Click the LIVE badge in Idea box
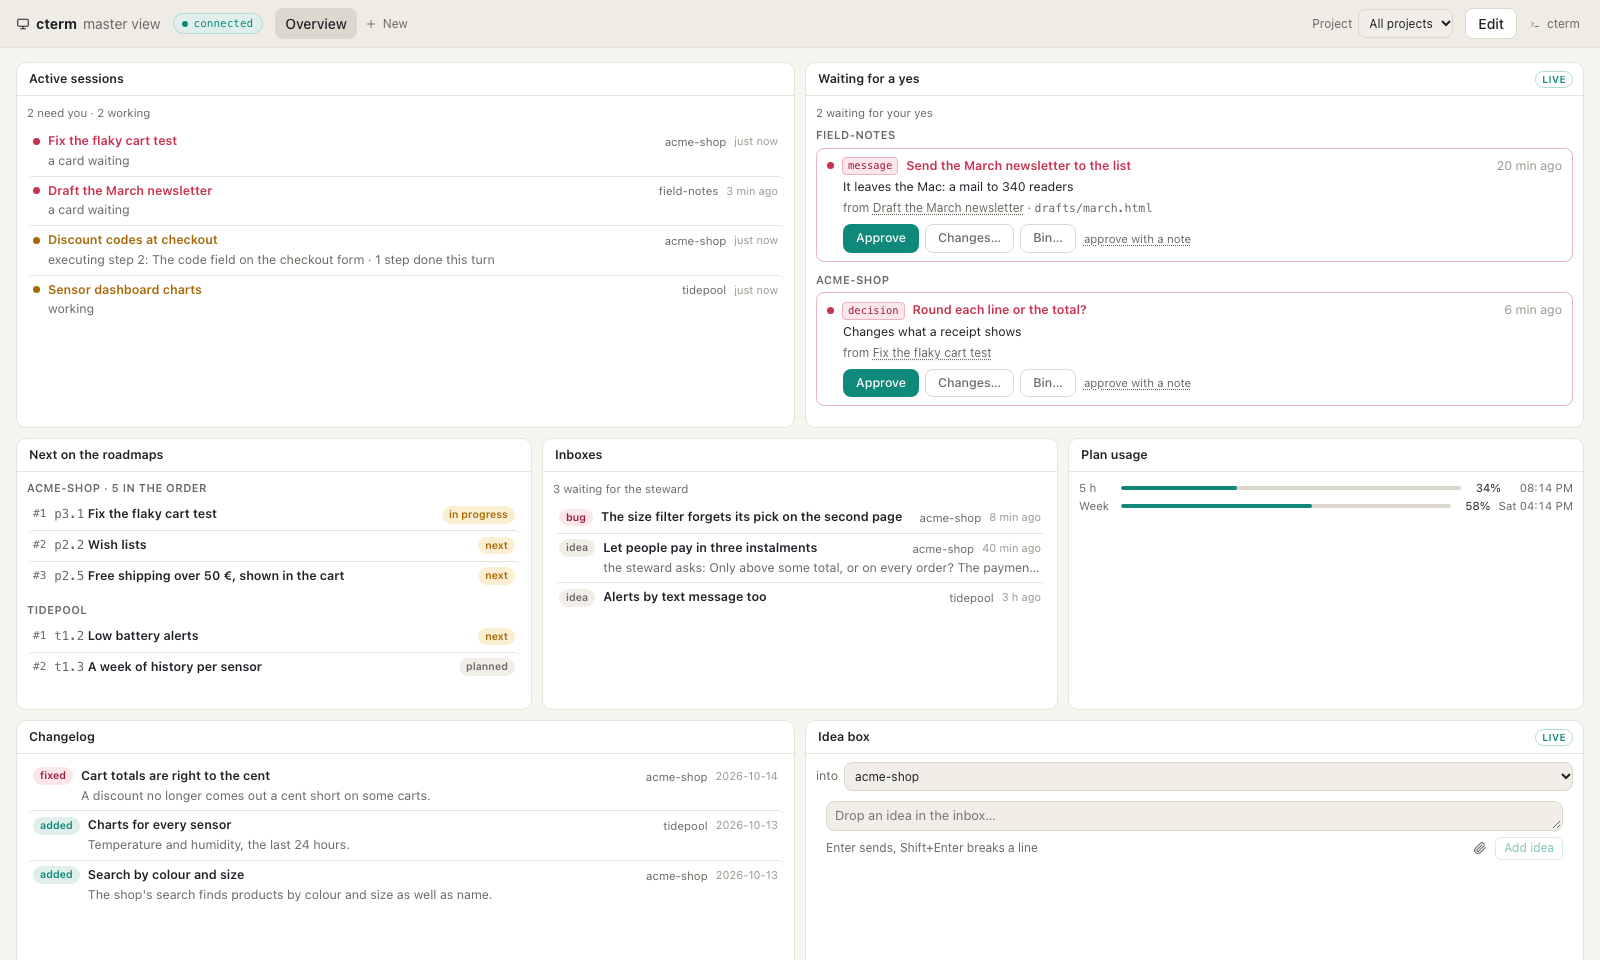The image size is (1600, 960). click(x=1553, y=738)
